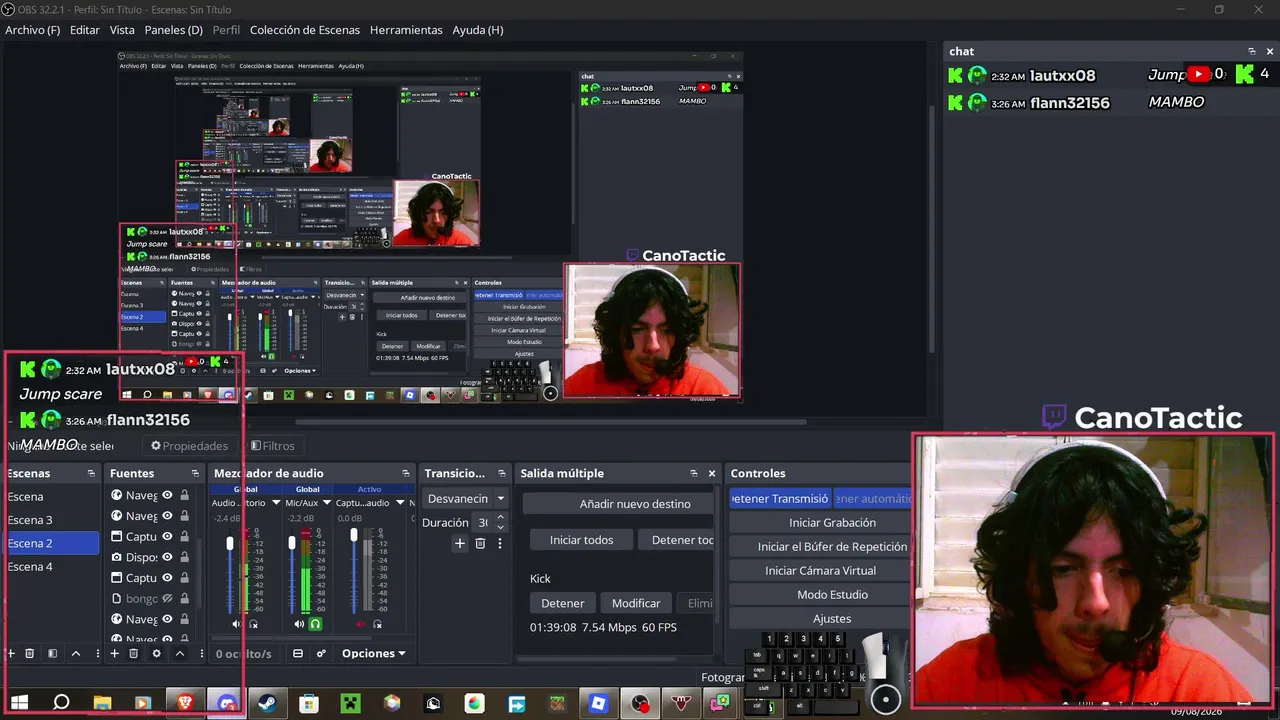Start the virtual camera
Image resolution: width=1280 pixels, height=720 pixels.
coord(820,571)
